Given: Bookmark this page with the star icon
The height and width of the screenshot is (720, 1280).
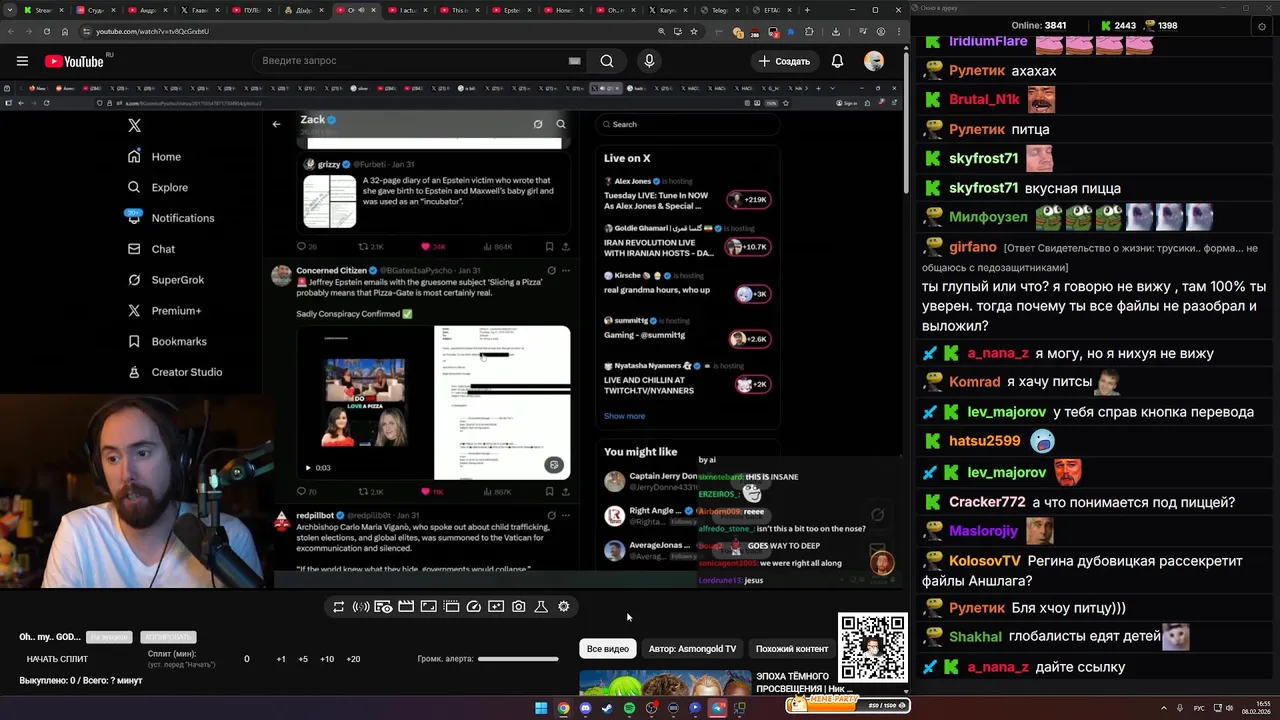Looking at the screenshot, I should pyautogui.click(x=694, y=32).
